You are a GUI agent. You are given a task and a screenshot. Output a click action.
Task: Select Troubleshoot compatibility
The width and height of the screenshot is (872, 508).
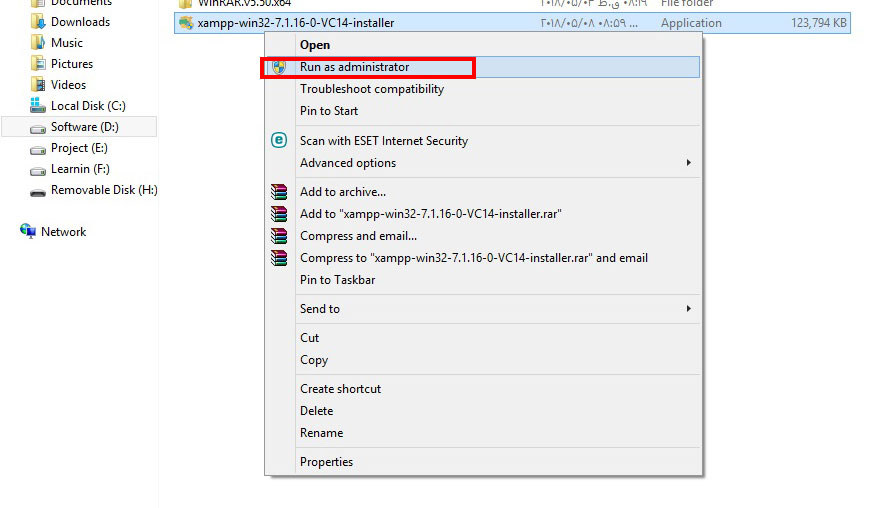pyautogui.click(x=371, y=89)
